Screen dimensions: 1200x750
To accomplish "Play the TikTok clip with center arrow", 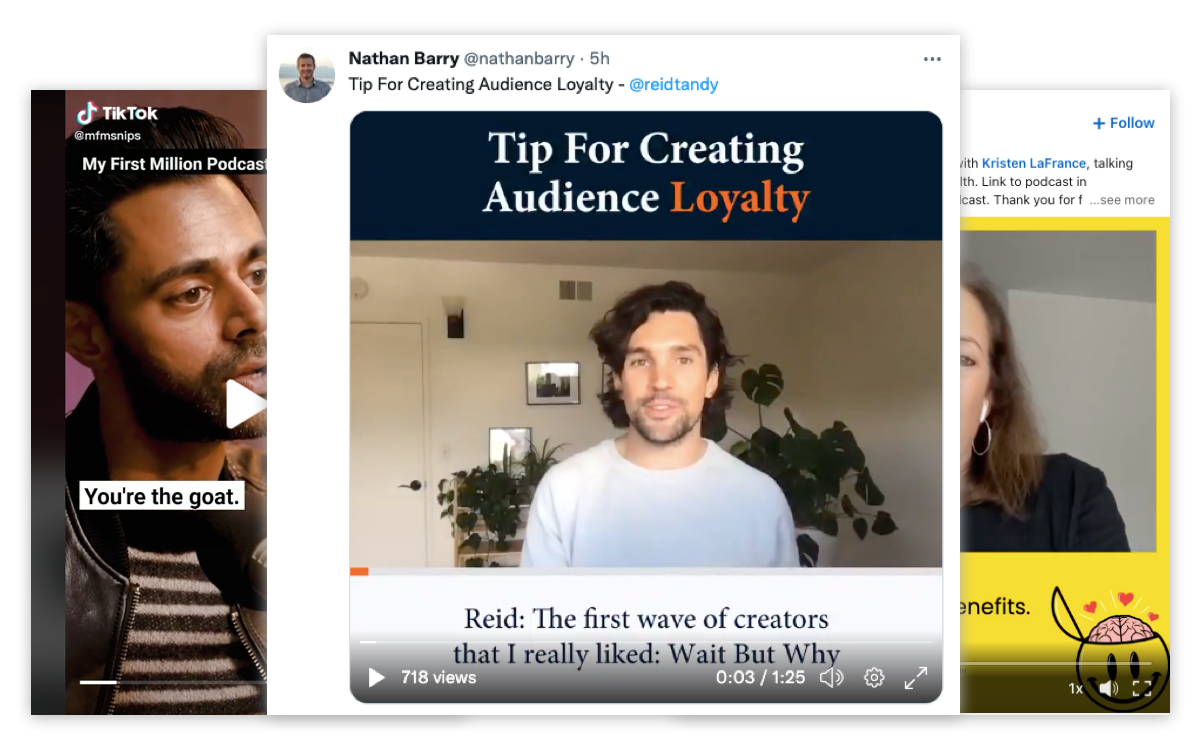I will coord(246,404).
